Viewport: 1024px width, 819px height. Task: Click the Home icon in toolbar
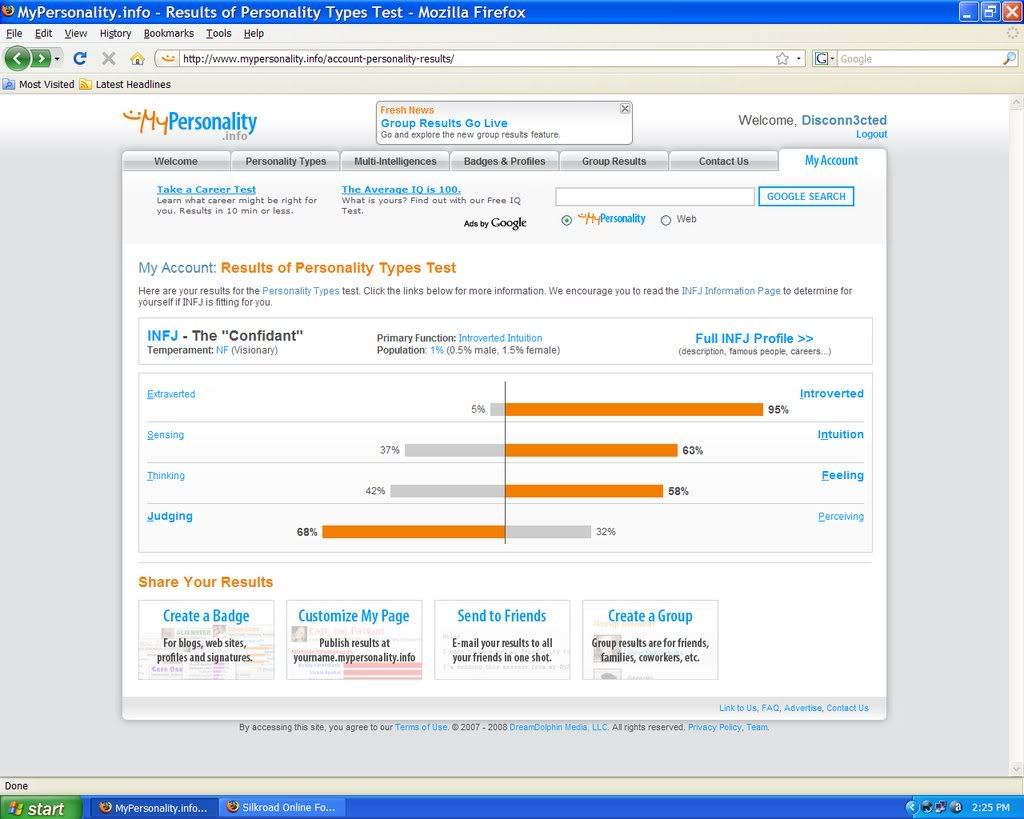138,58
